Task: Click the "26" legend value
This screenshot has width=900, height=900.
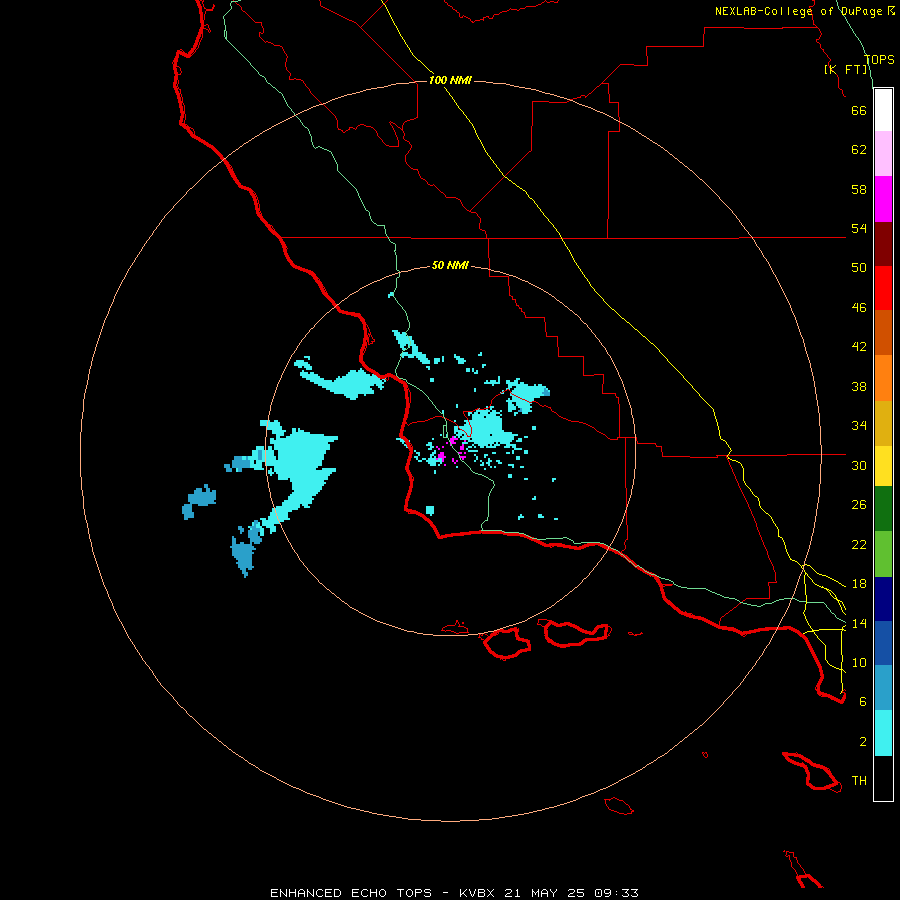Action: click(x=859, y=505)
